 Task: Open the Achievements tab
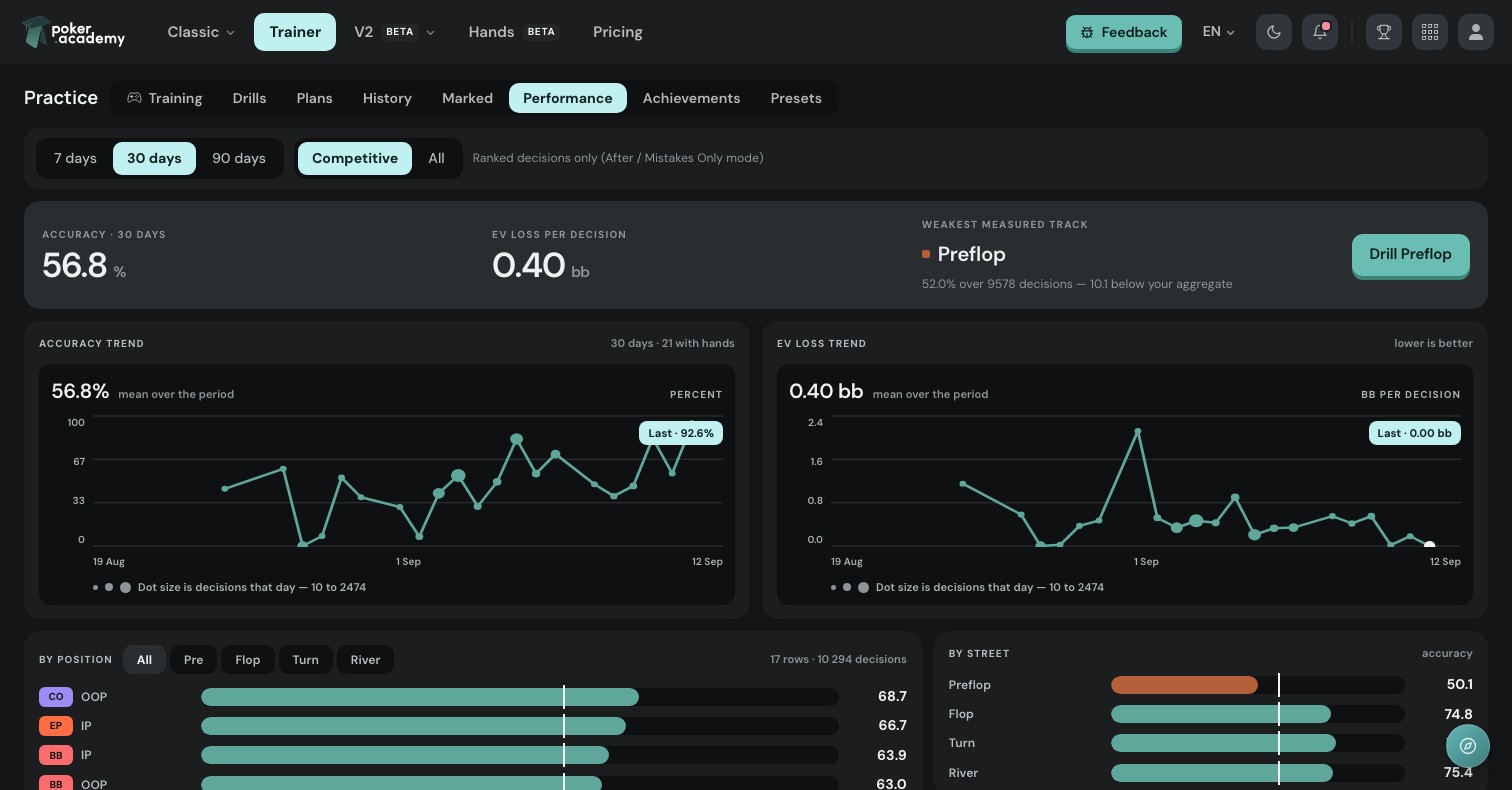[692, 98]
